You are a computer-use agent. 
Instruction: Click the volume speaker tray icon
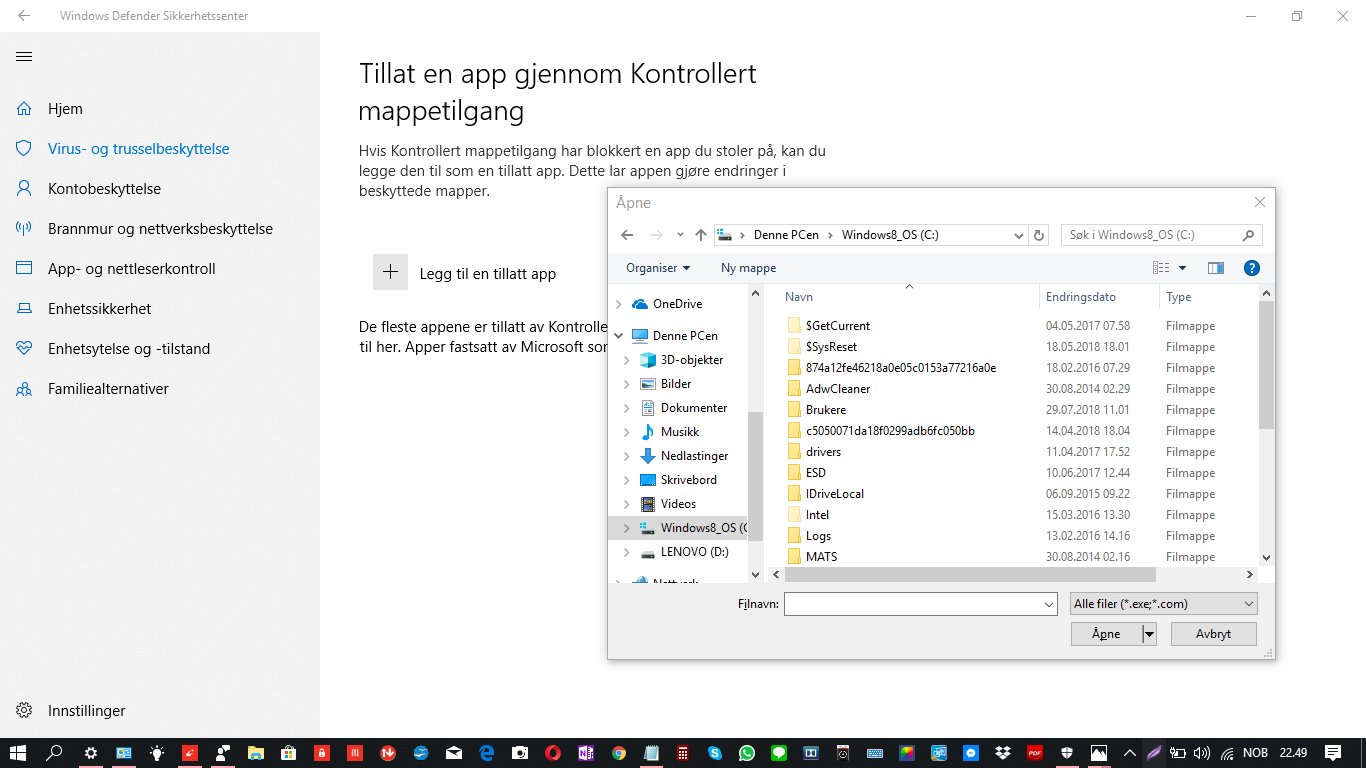pyautogui.click(x=1201, y=753)
